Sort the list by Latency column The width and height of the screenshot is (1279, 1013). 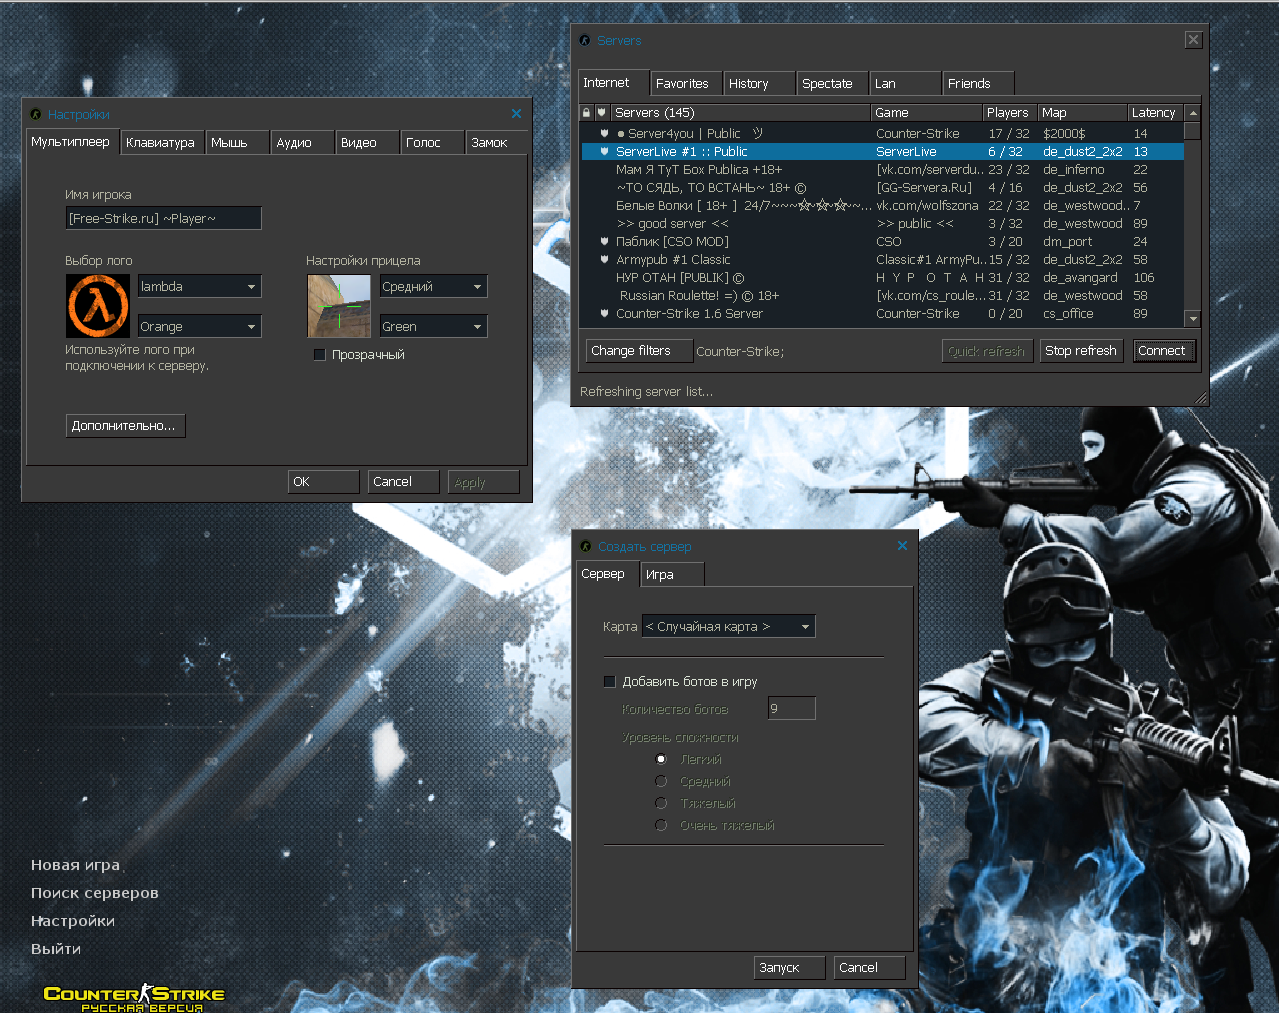coord(1155,113)
